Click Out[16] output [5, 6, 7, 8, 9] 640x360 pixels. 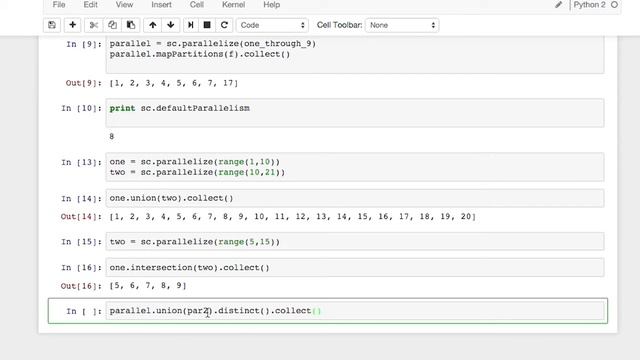click(148, 286)
